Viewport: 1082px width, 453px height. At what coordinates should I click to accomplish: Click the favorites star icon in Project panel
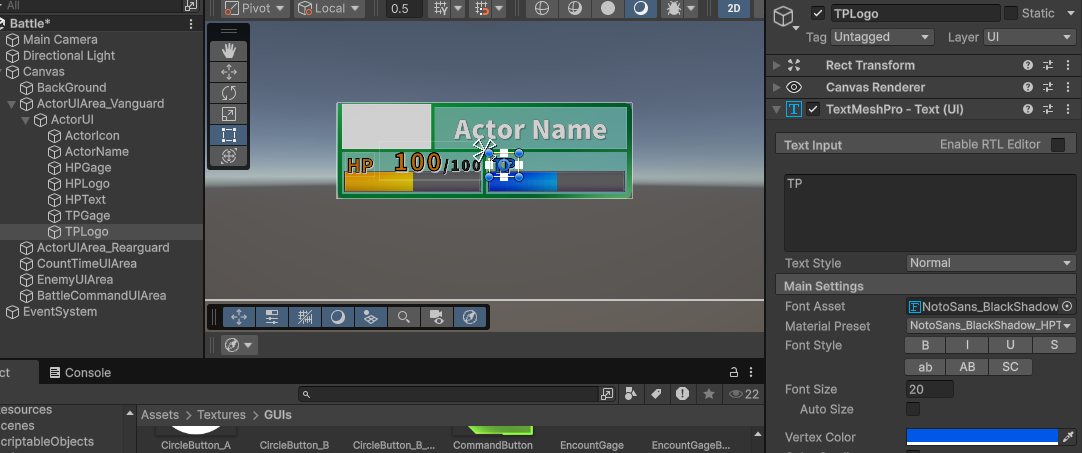point(709,394)
